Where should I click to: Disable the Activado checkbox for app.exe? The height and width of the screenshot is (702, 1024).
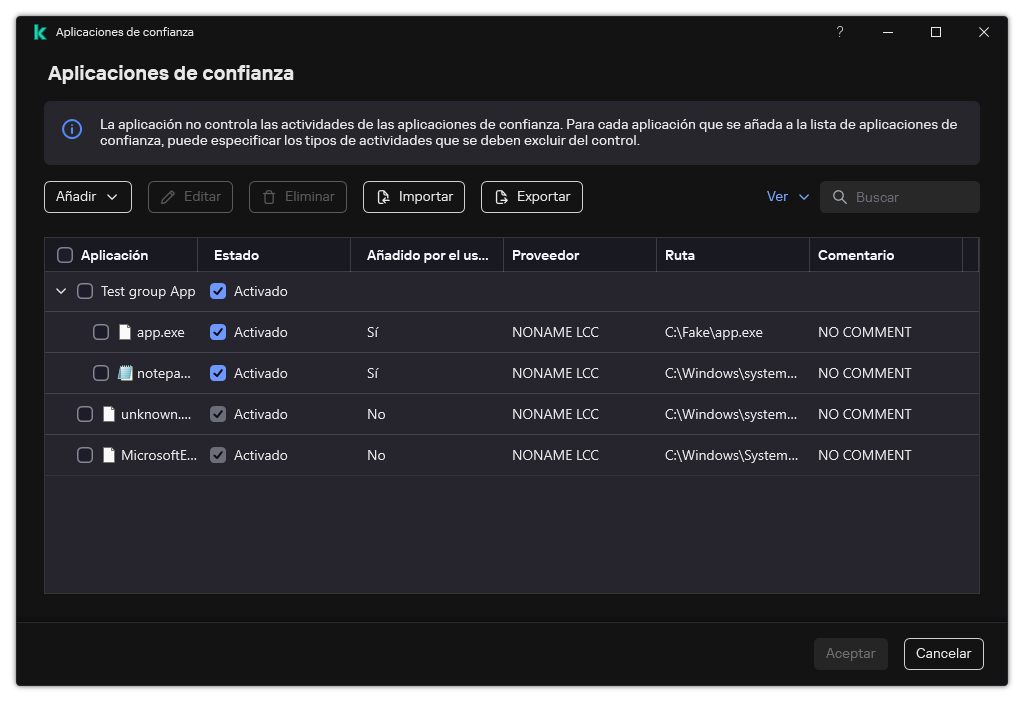(217, 331)
